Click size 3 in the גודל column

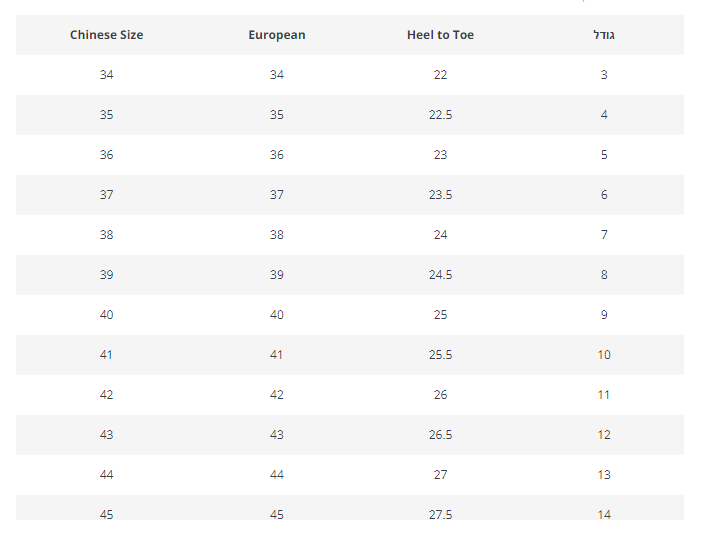click(604, 75)
